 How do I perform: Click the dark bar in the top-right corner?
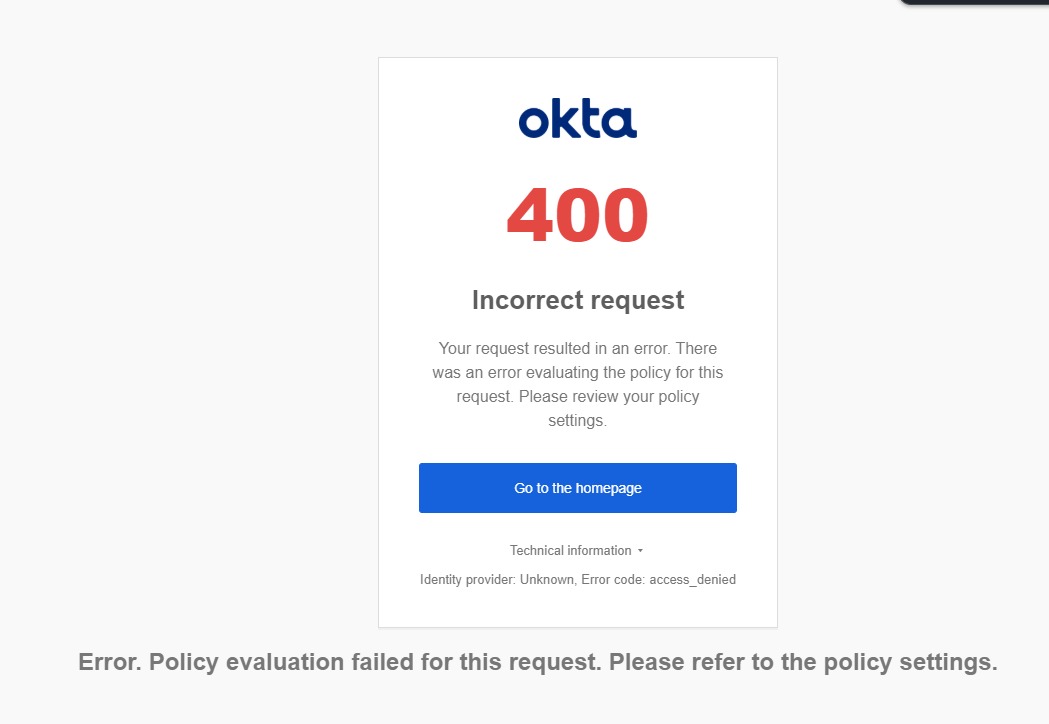coord(974,3)
